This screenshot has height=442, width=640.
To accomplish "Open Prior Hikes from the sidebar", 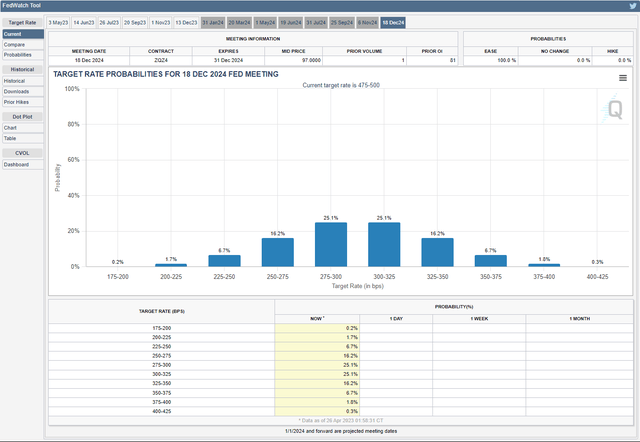I will click(17, 101).
